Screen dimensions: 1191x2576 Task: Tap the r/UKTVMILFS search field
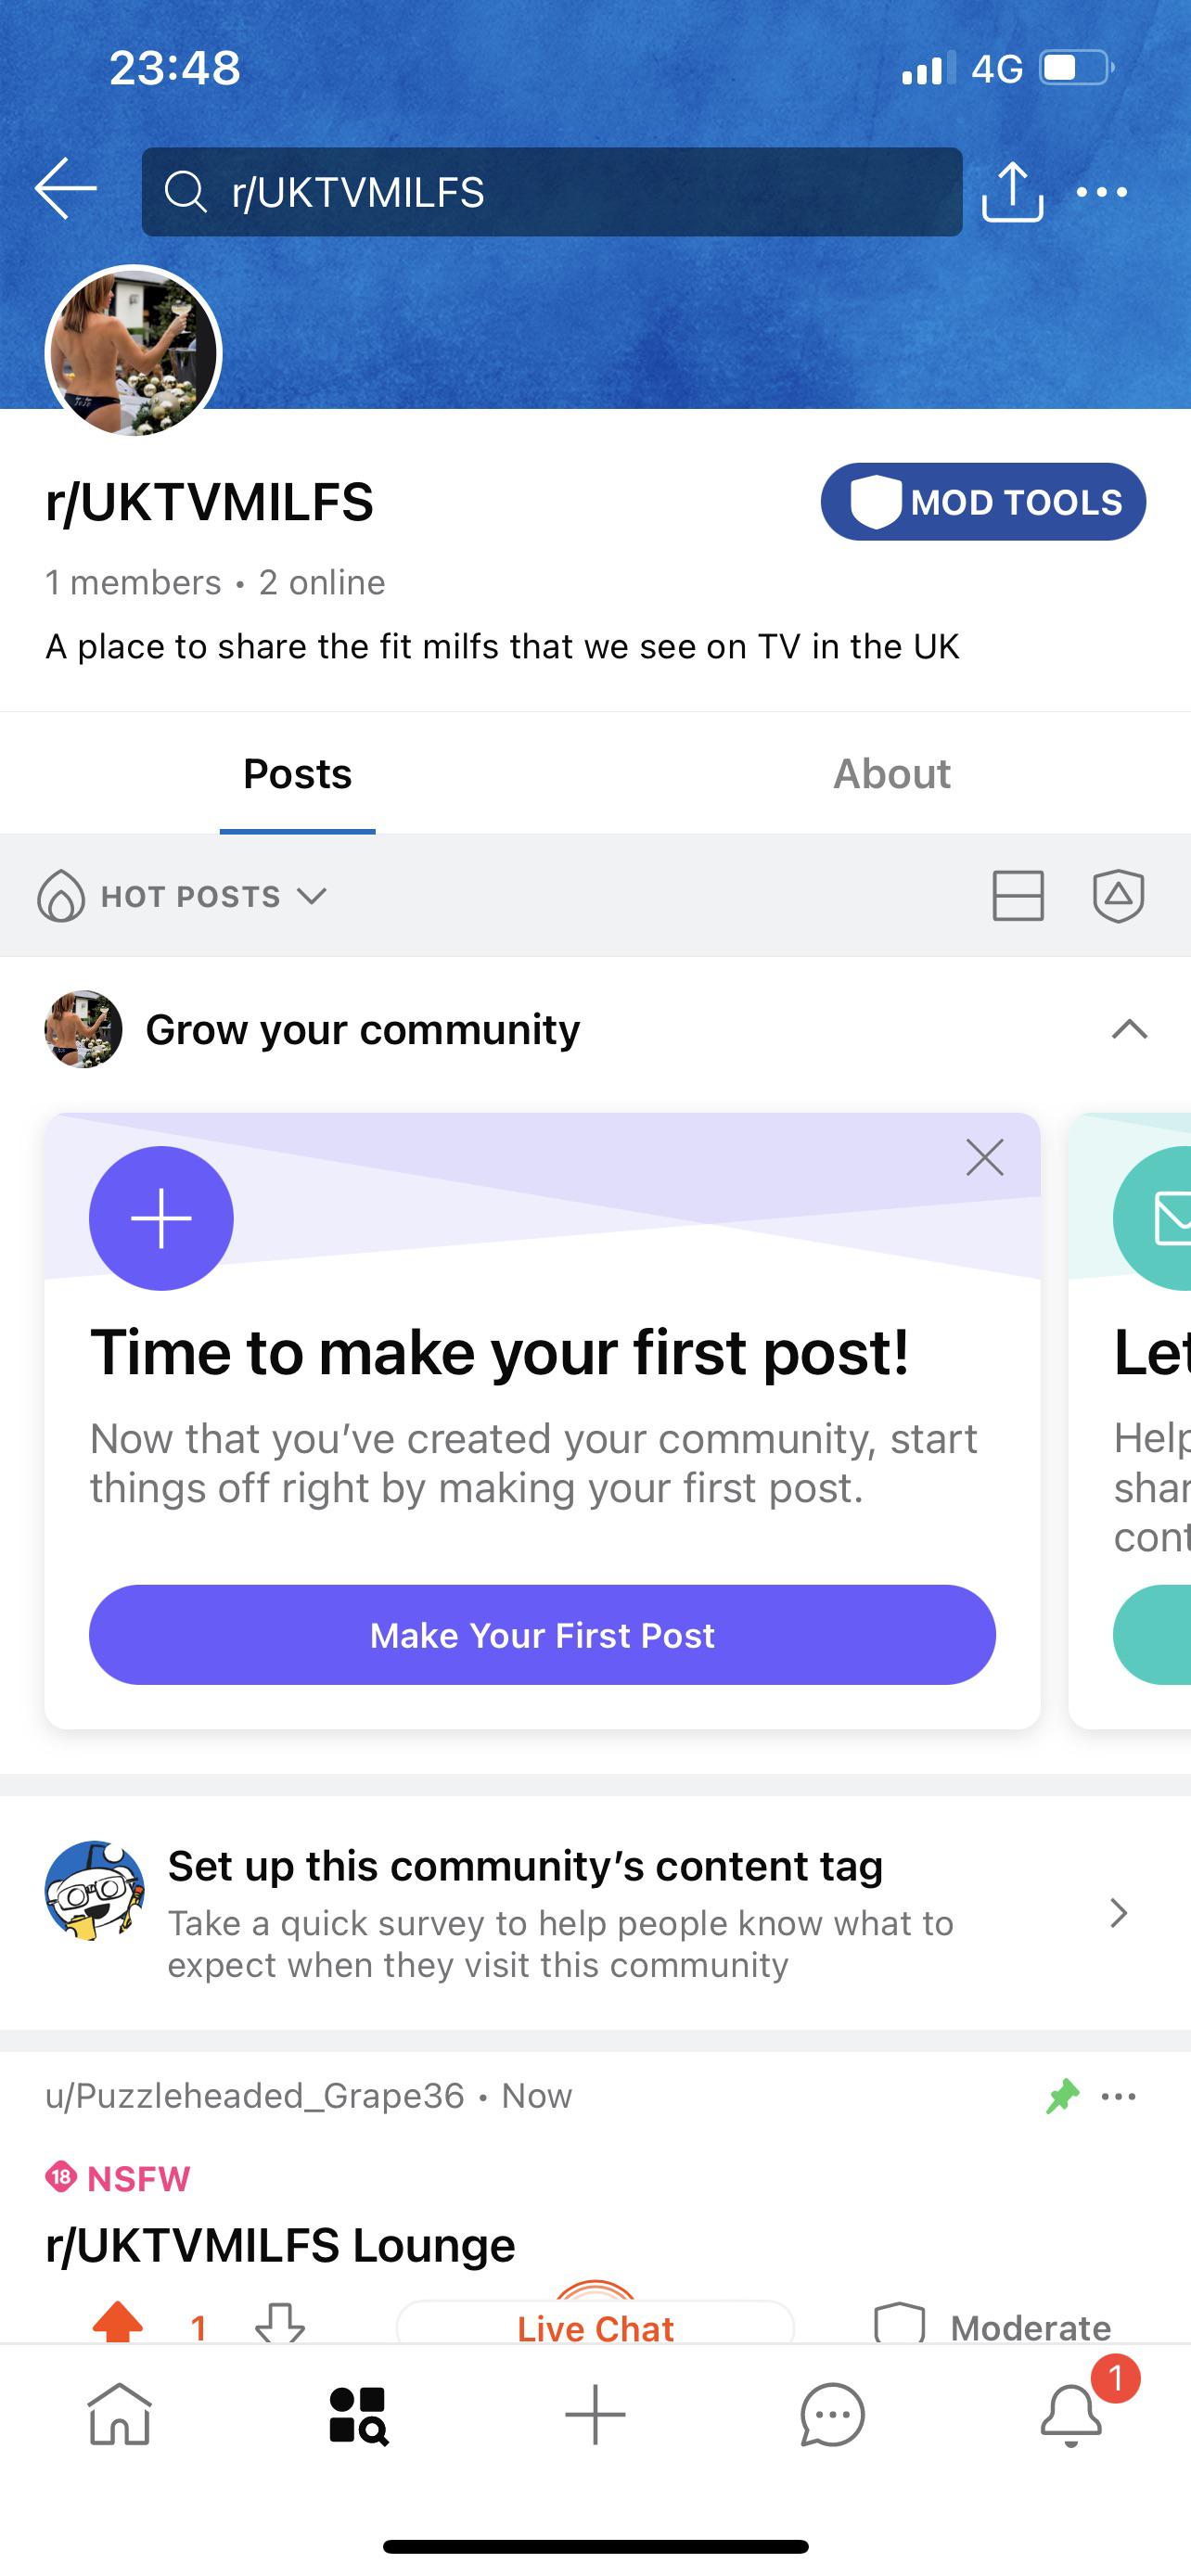pyautogui.click(x=552, y=192)
